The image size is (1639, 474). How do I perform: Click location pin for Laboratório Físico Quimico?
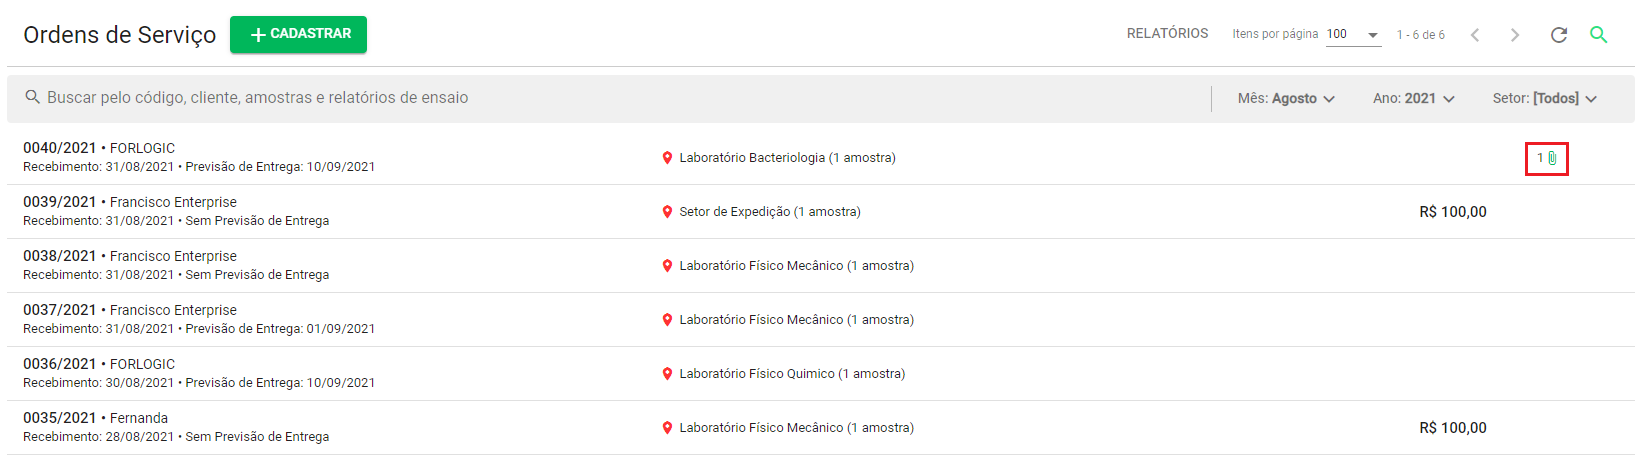[667, 374]
